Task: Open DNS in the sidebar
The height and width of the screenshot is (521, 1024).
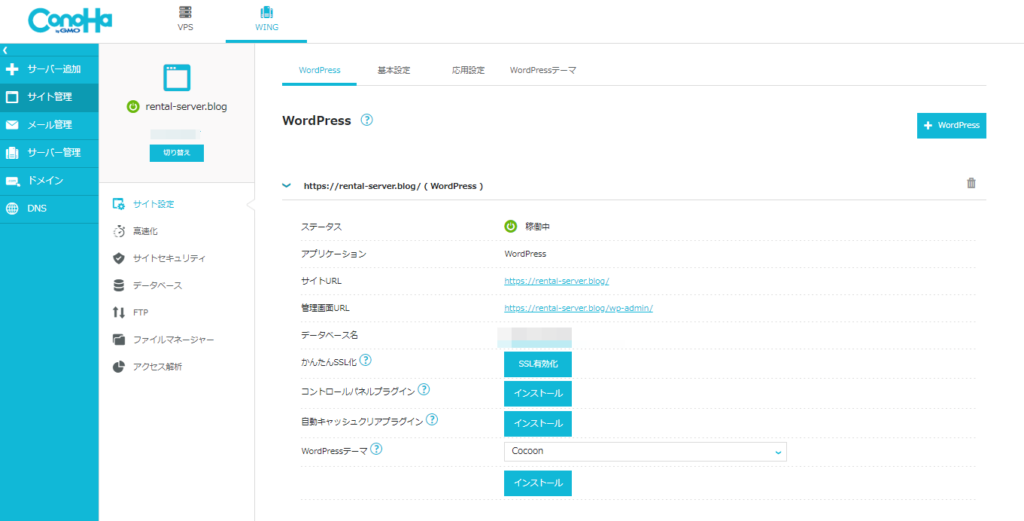Action: (50, 209)
